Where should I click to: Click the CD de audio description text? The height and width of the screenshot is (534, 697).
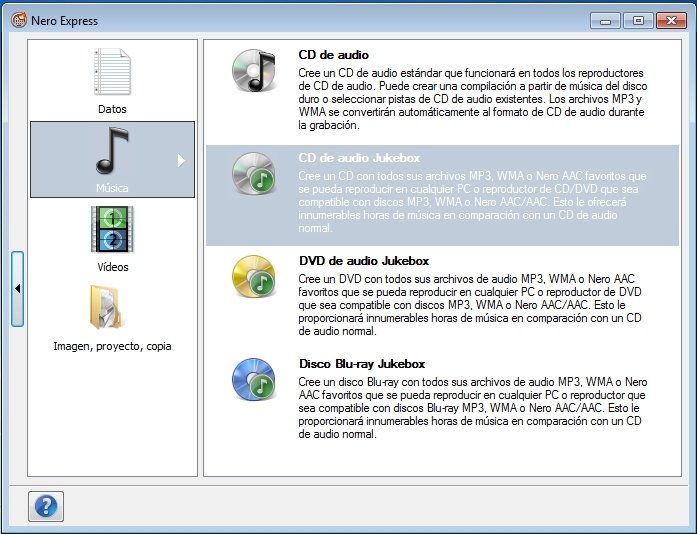pos(473,99)
